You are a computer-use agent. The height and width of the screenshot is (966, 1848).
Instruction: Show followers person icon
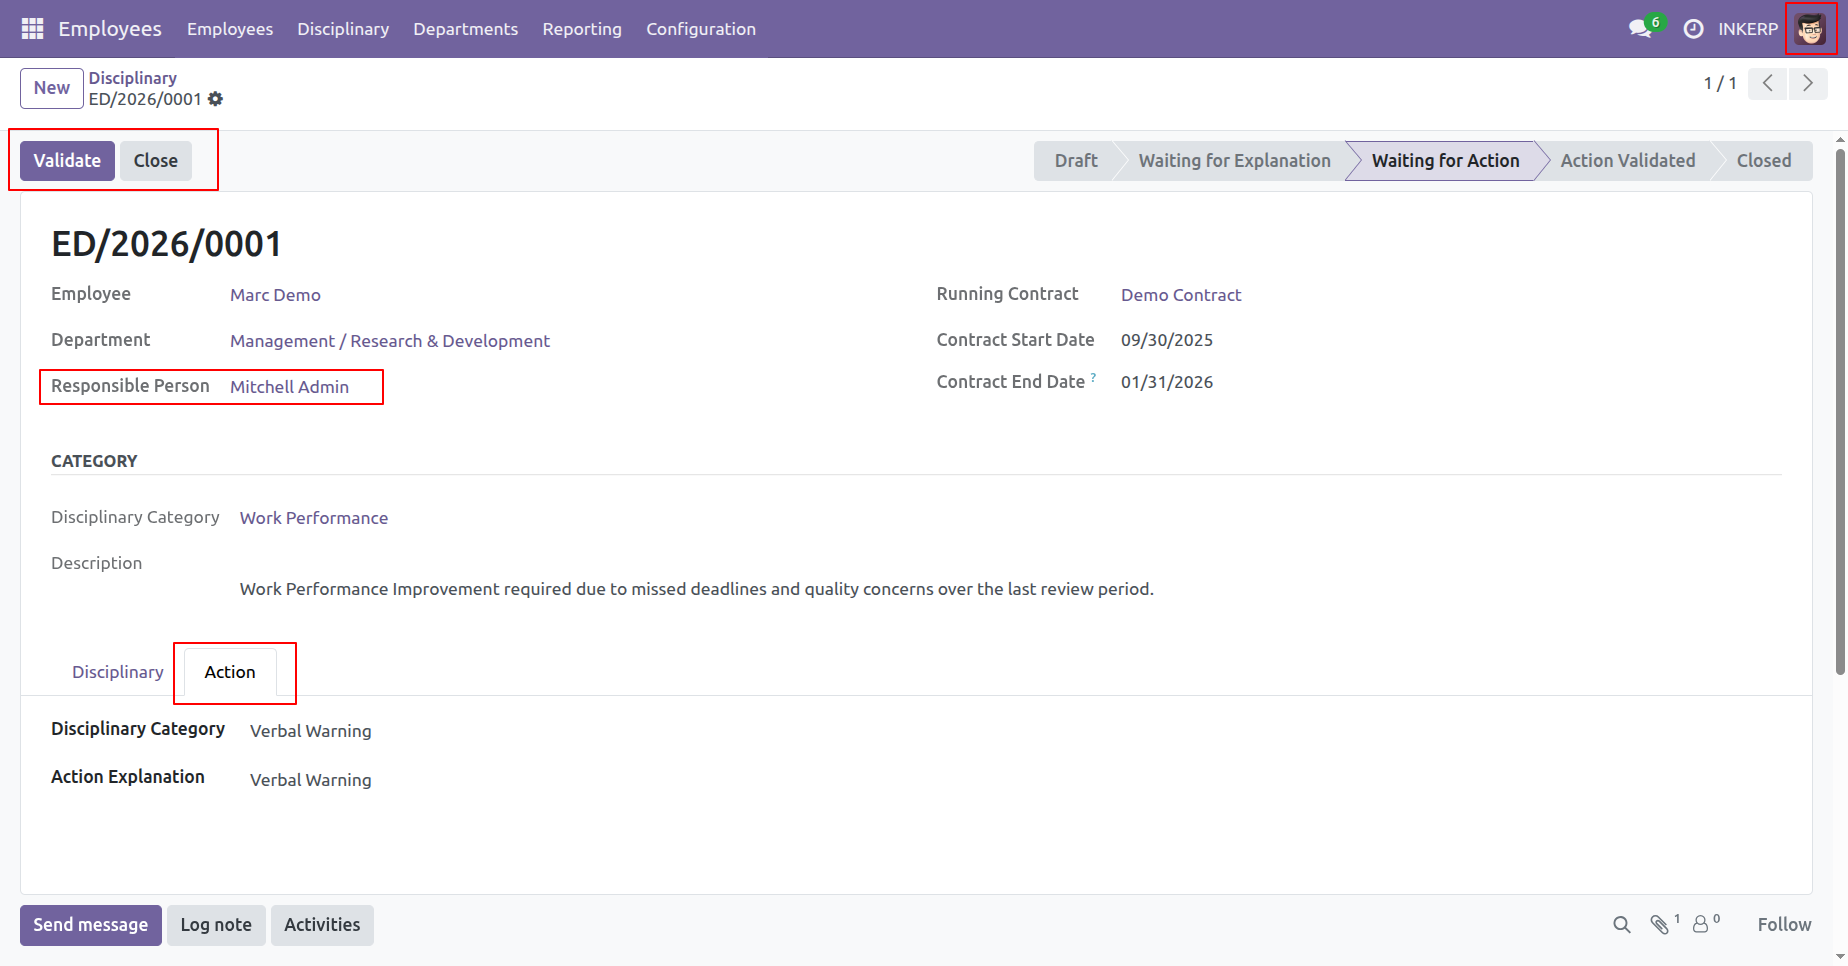click(x=1700, y=925)
